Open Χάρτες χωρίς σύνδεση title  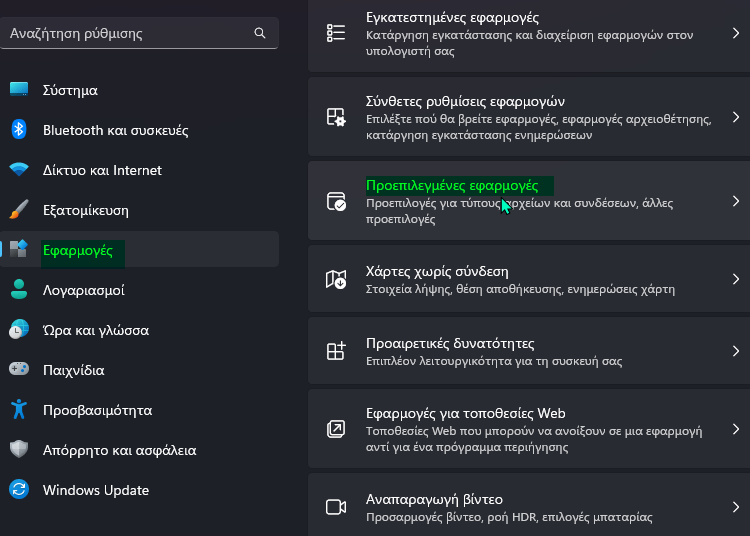437,272
